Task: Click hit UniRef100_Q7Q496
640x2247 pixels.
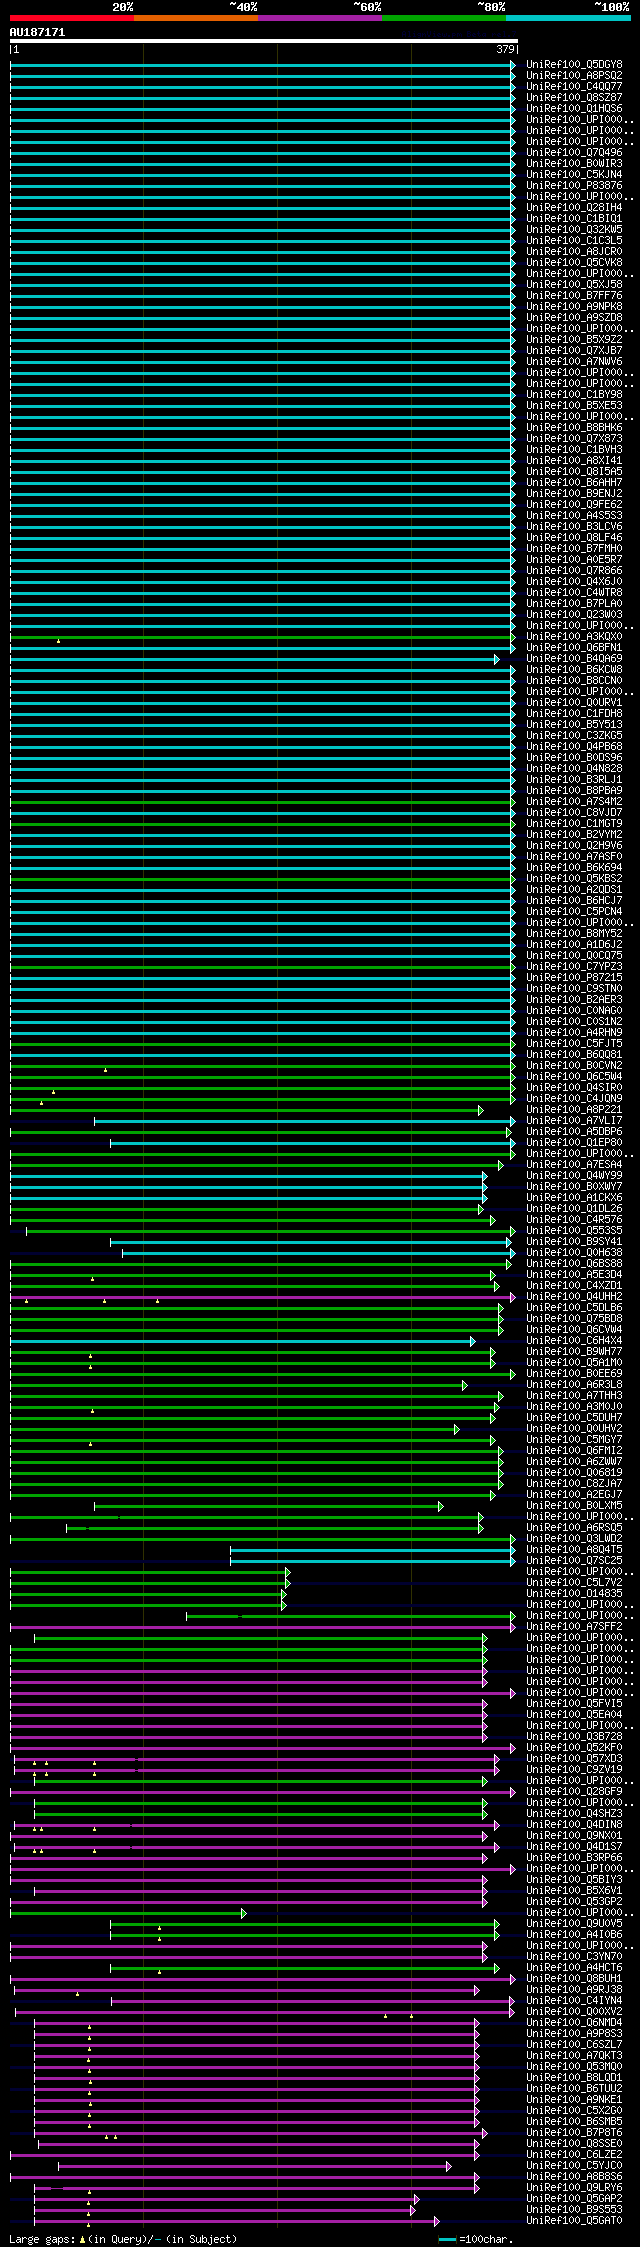Action: coord(574,153)
